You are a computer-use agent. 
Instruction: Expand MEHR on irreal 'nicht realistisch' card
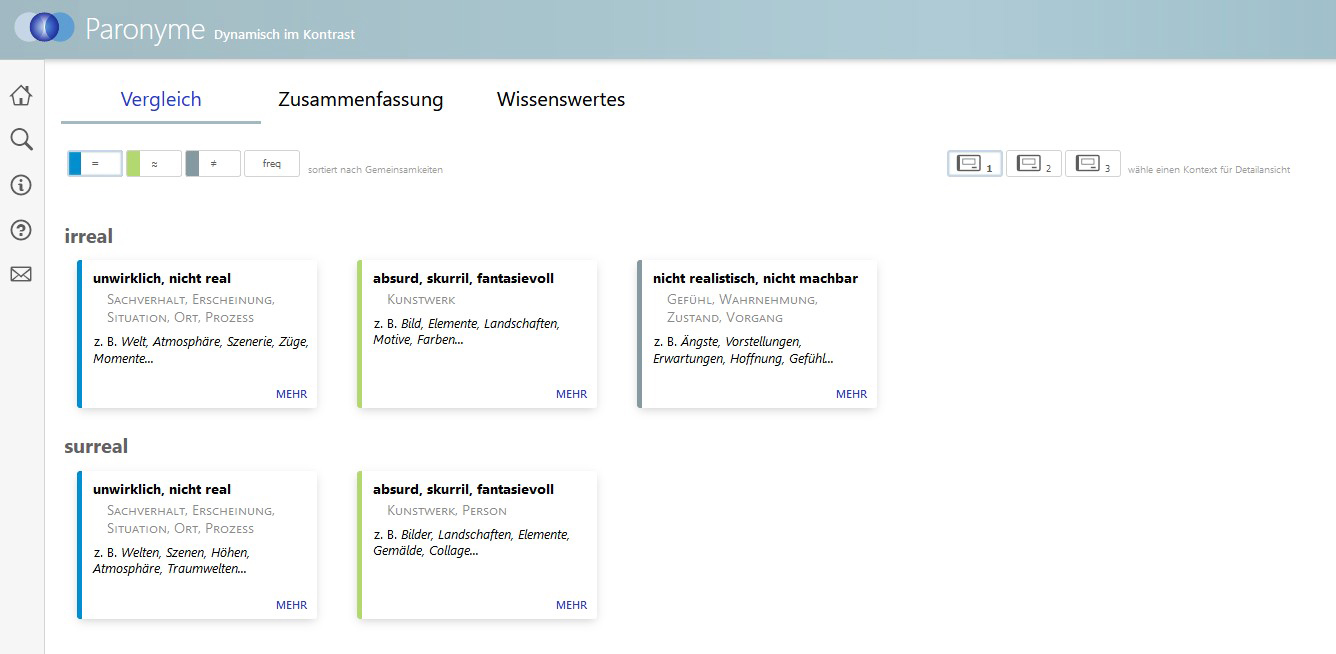(x=851, y=394)
